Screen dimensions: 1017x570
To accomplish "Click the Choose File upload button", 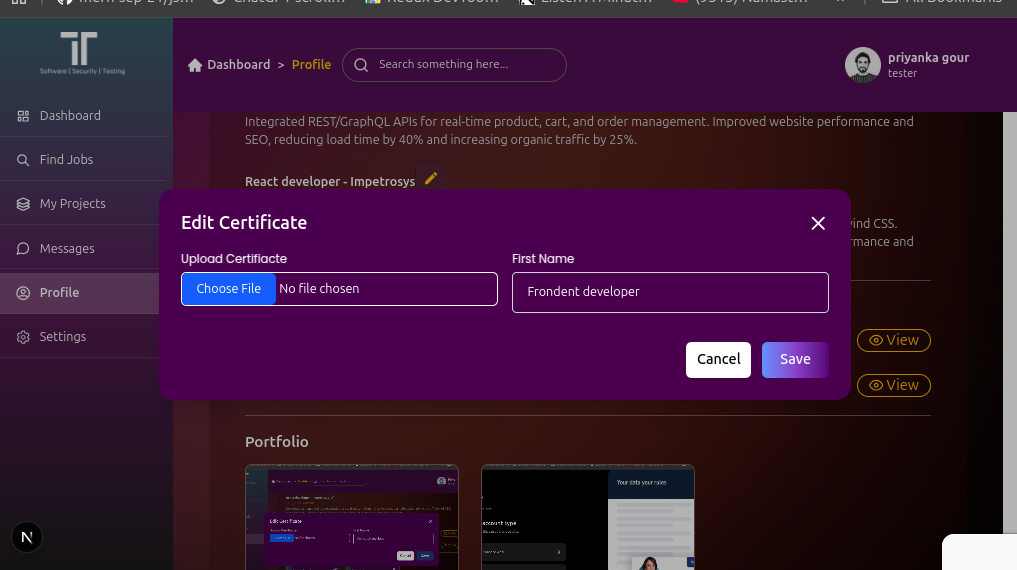I will [229, 289].
